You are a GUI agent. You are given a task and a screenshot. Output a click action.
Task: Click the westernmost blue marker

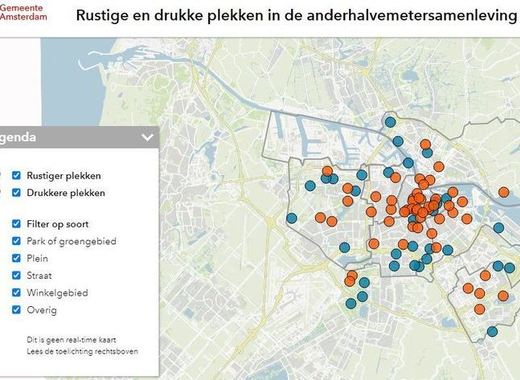pos(292,218)
